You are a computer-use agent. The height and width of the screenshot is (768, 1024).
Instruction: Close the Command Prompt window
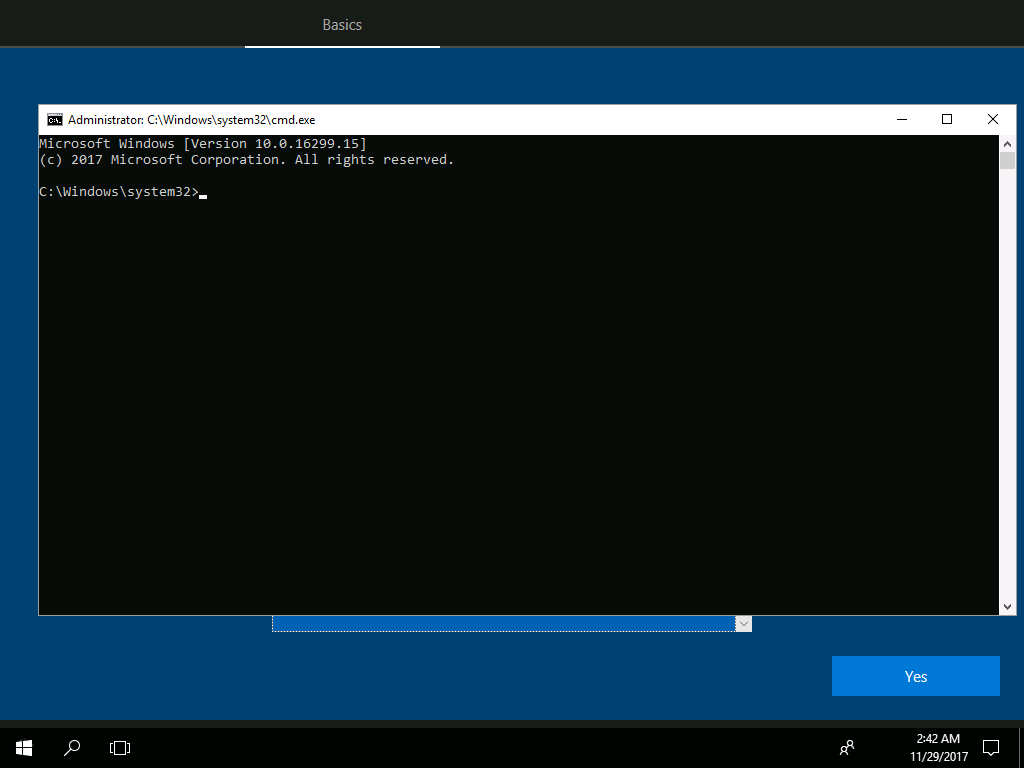993,120
